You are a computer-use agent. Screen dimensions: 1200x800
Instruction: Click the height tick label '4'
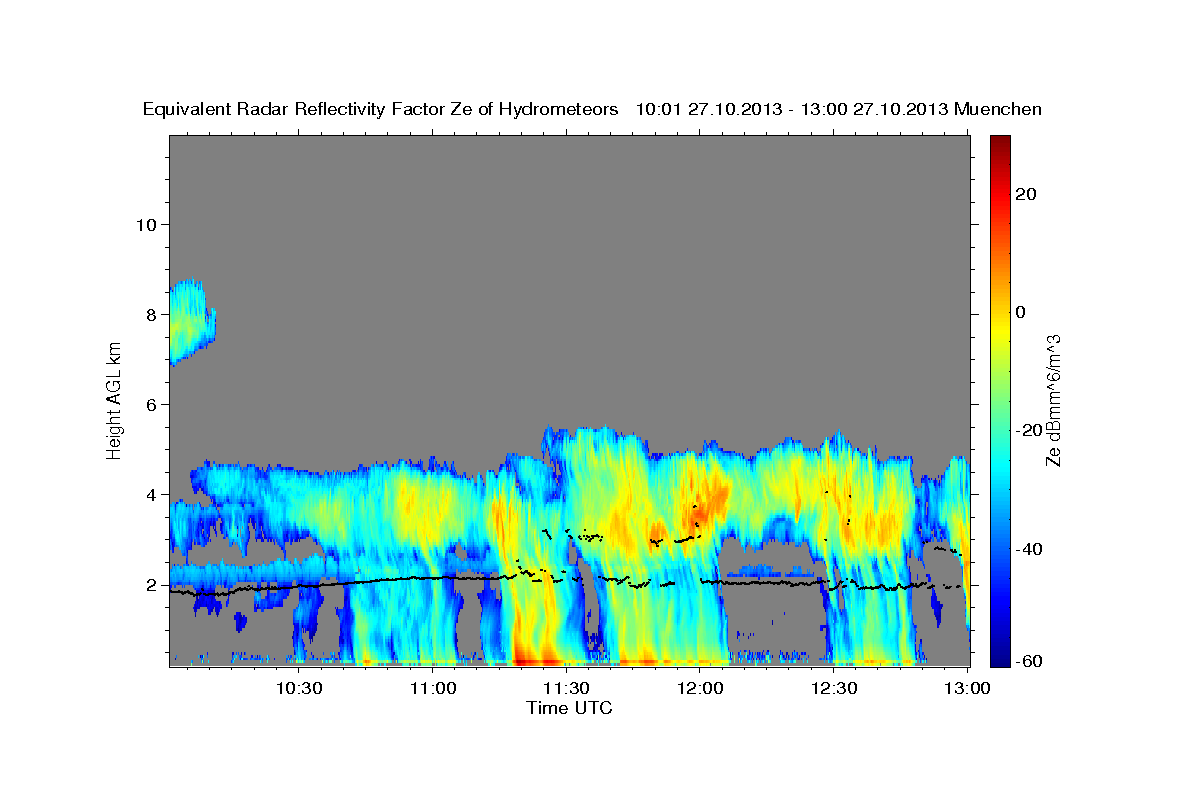tap(150, 494)
